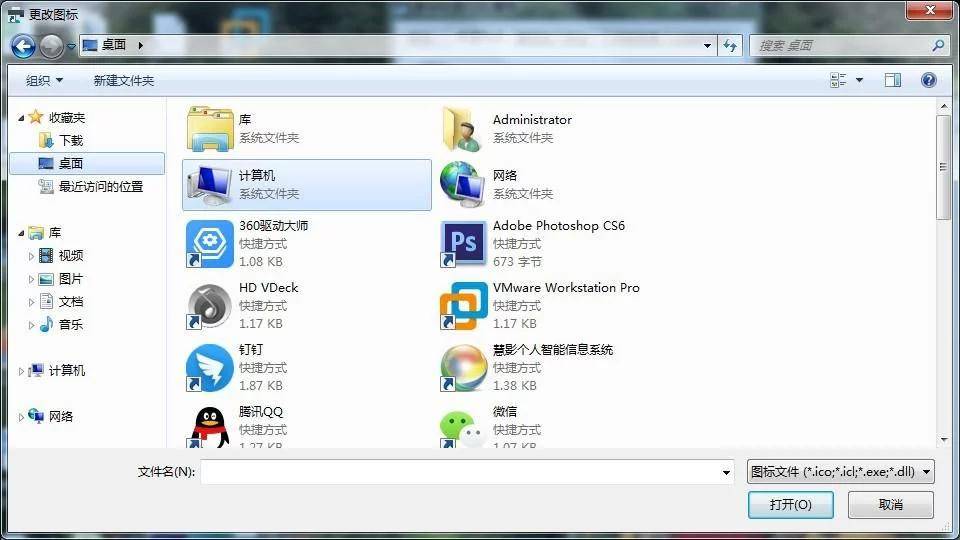This screenshot has height=540, width=960.
Task: Select 最近访问的位置 in navigation pane
Action: 100,187
